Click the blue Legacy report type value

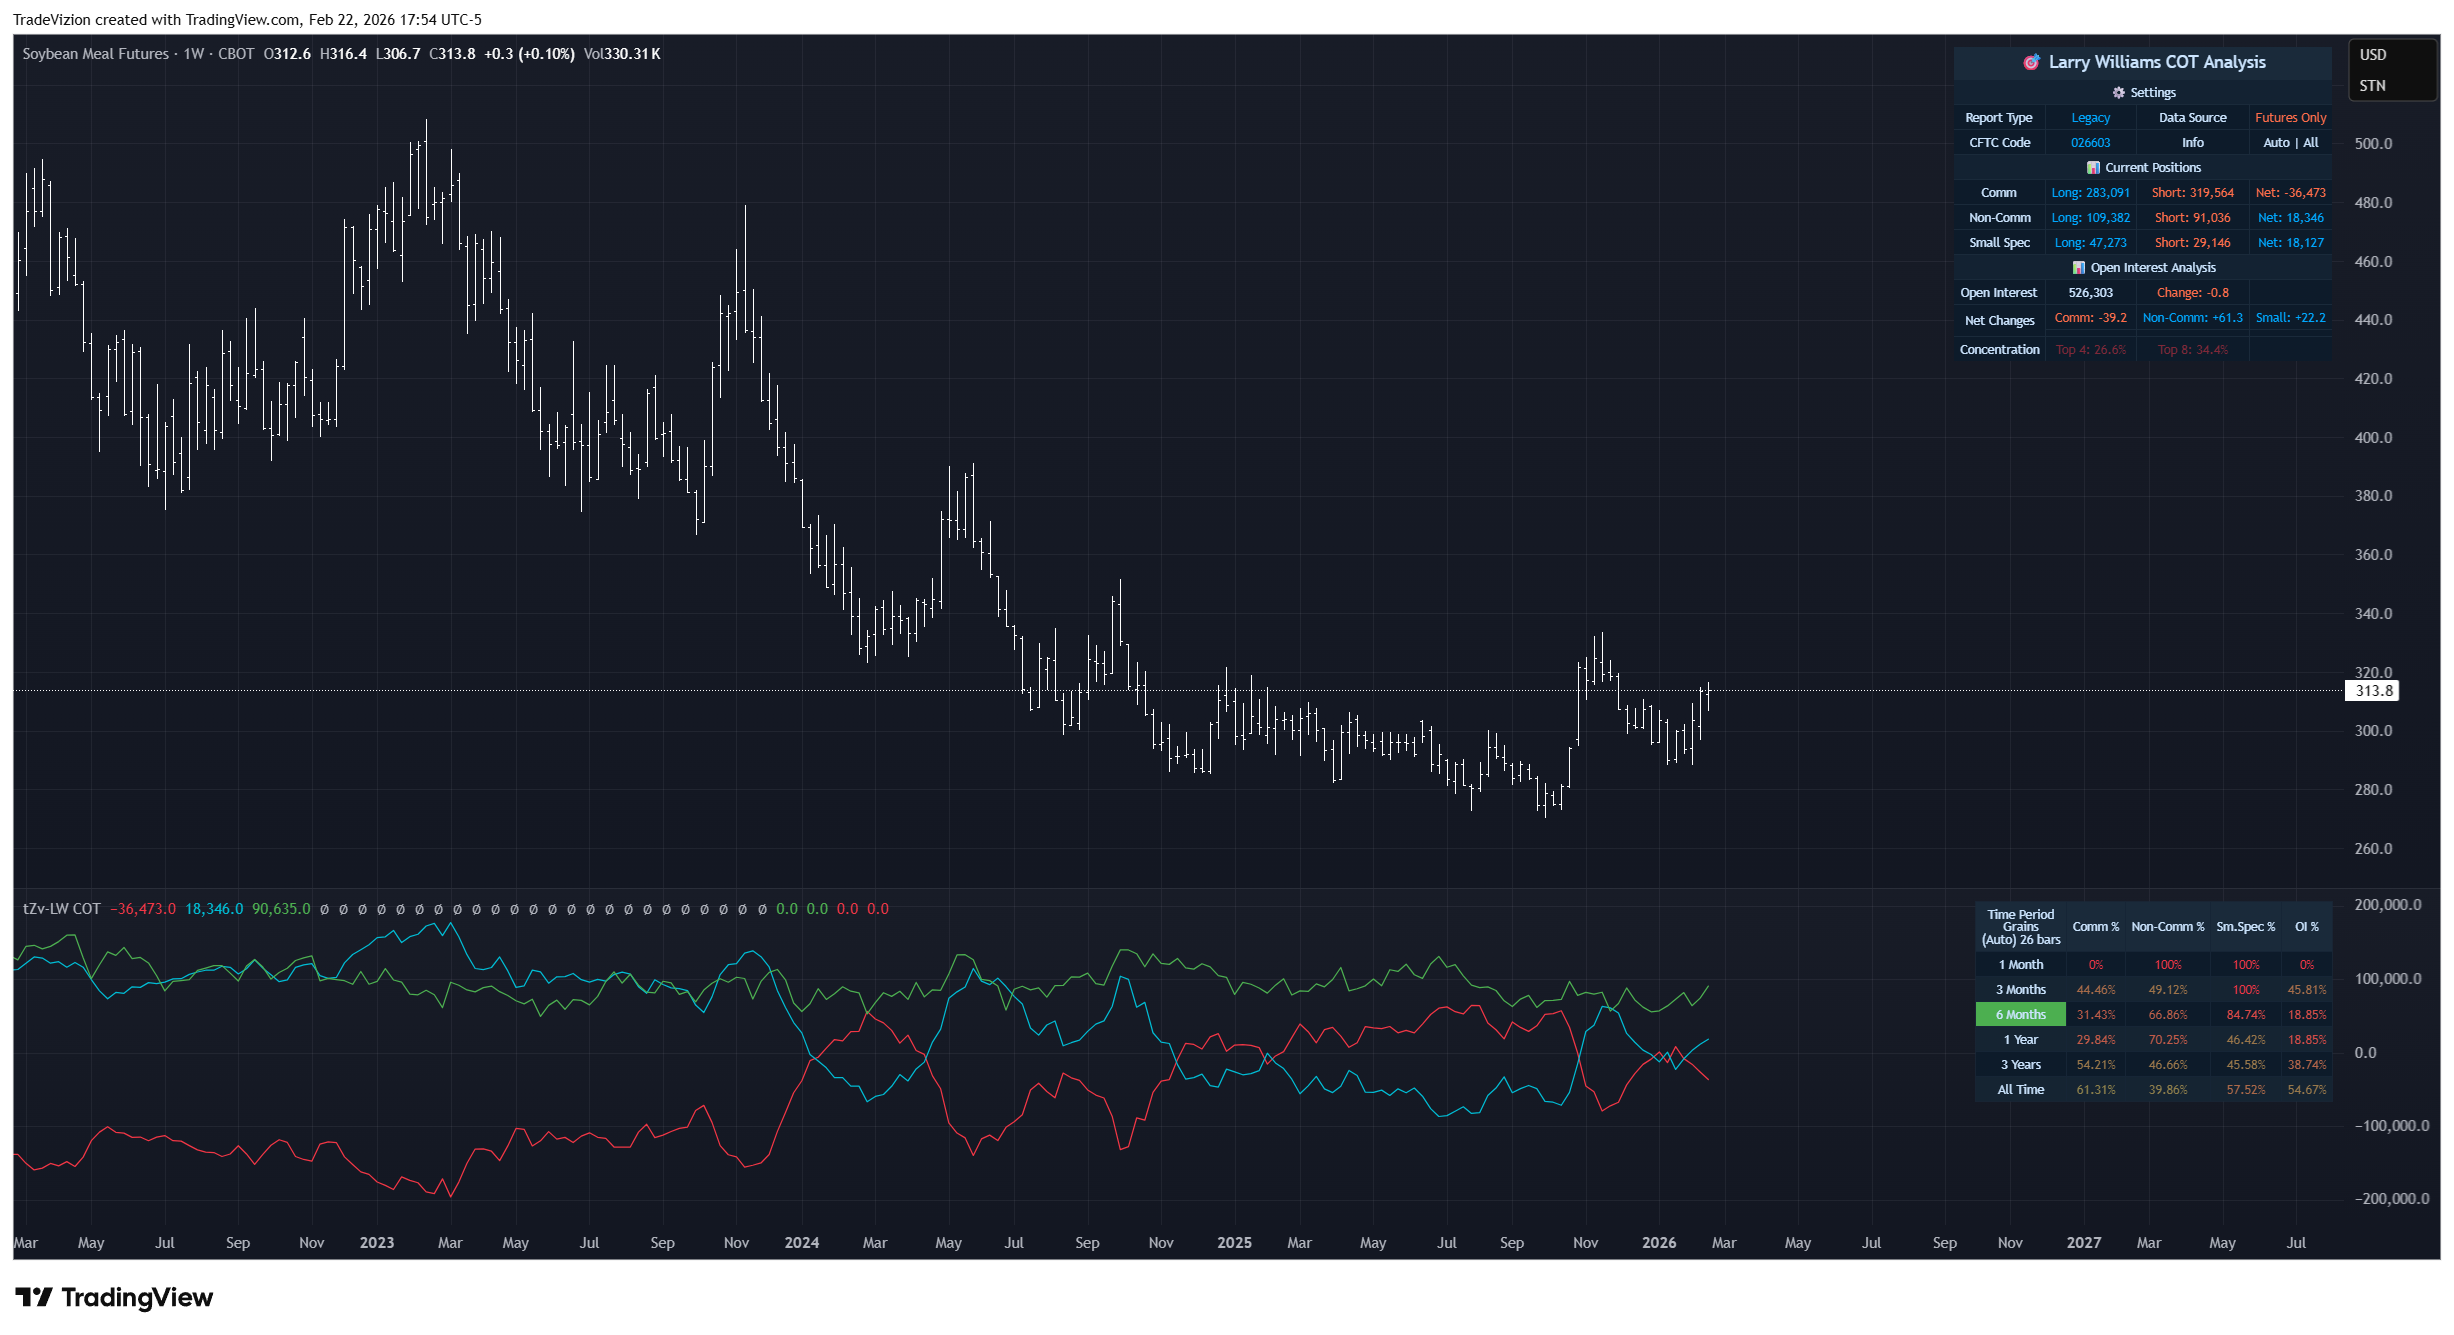(x=2090, y=117)
